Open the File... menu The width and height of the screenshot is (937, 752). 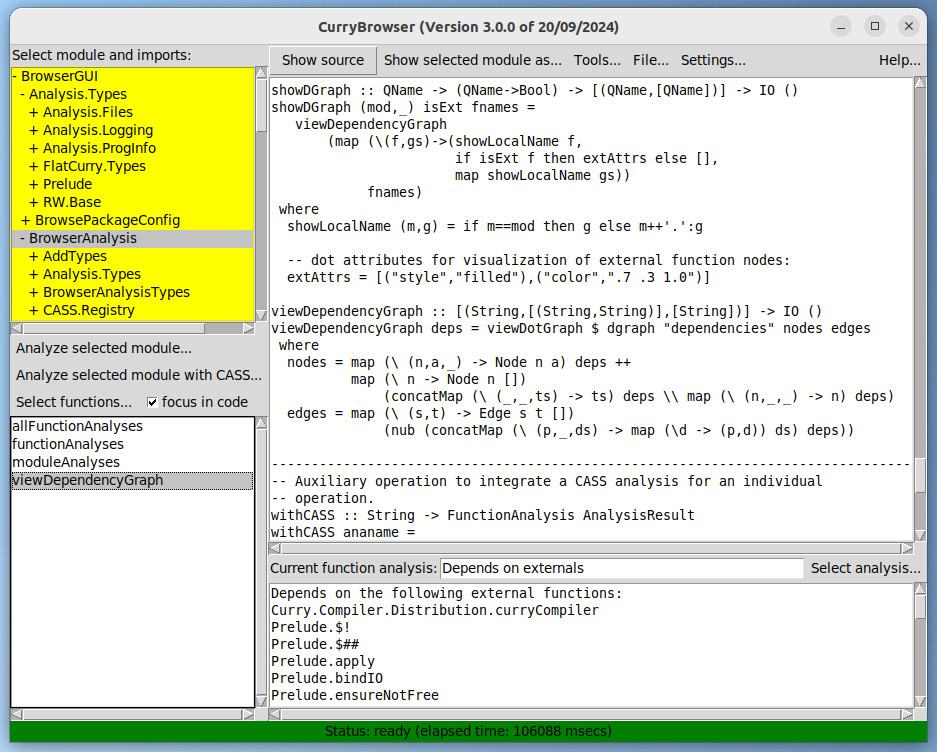click(651, 60)
